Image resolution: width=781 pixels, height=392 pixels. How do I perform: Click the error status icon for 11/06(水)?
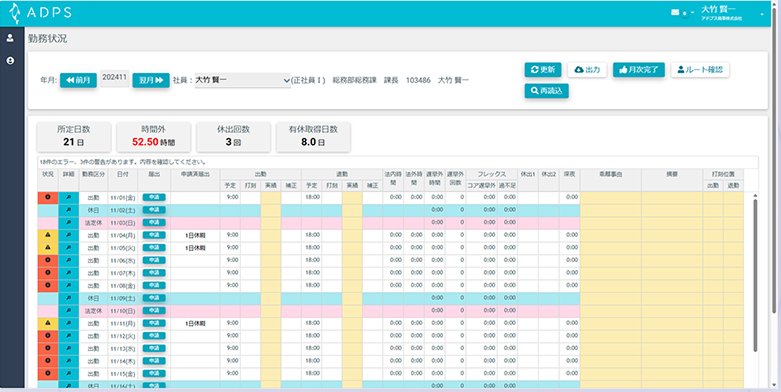pyautogui.click(x=48, y=261)
